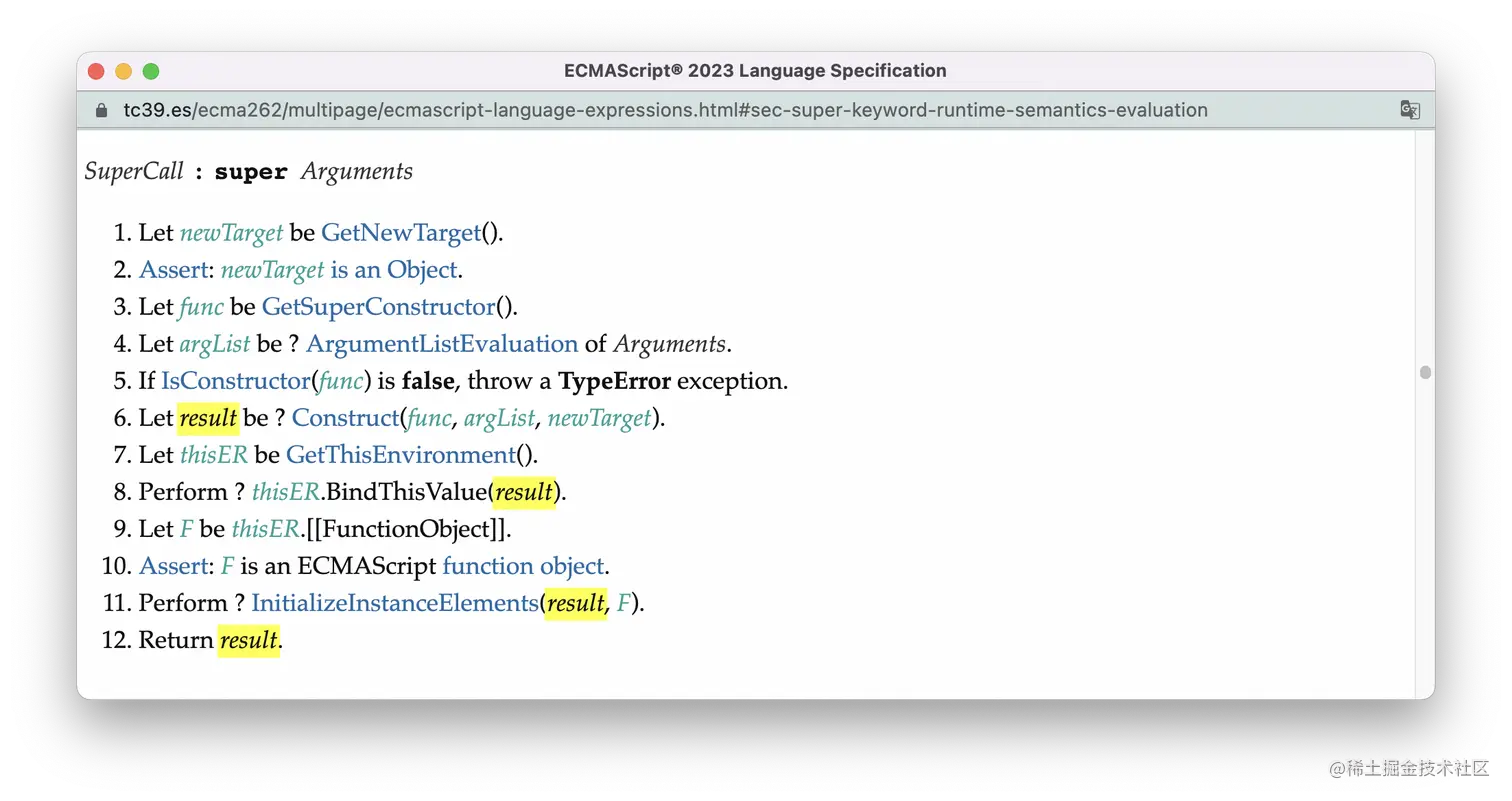Open the 'function object' link

(523, 566)
